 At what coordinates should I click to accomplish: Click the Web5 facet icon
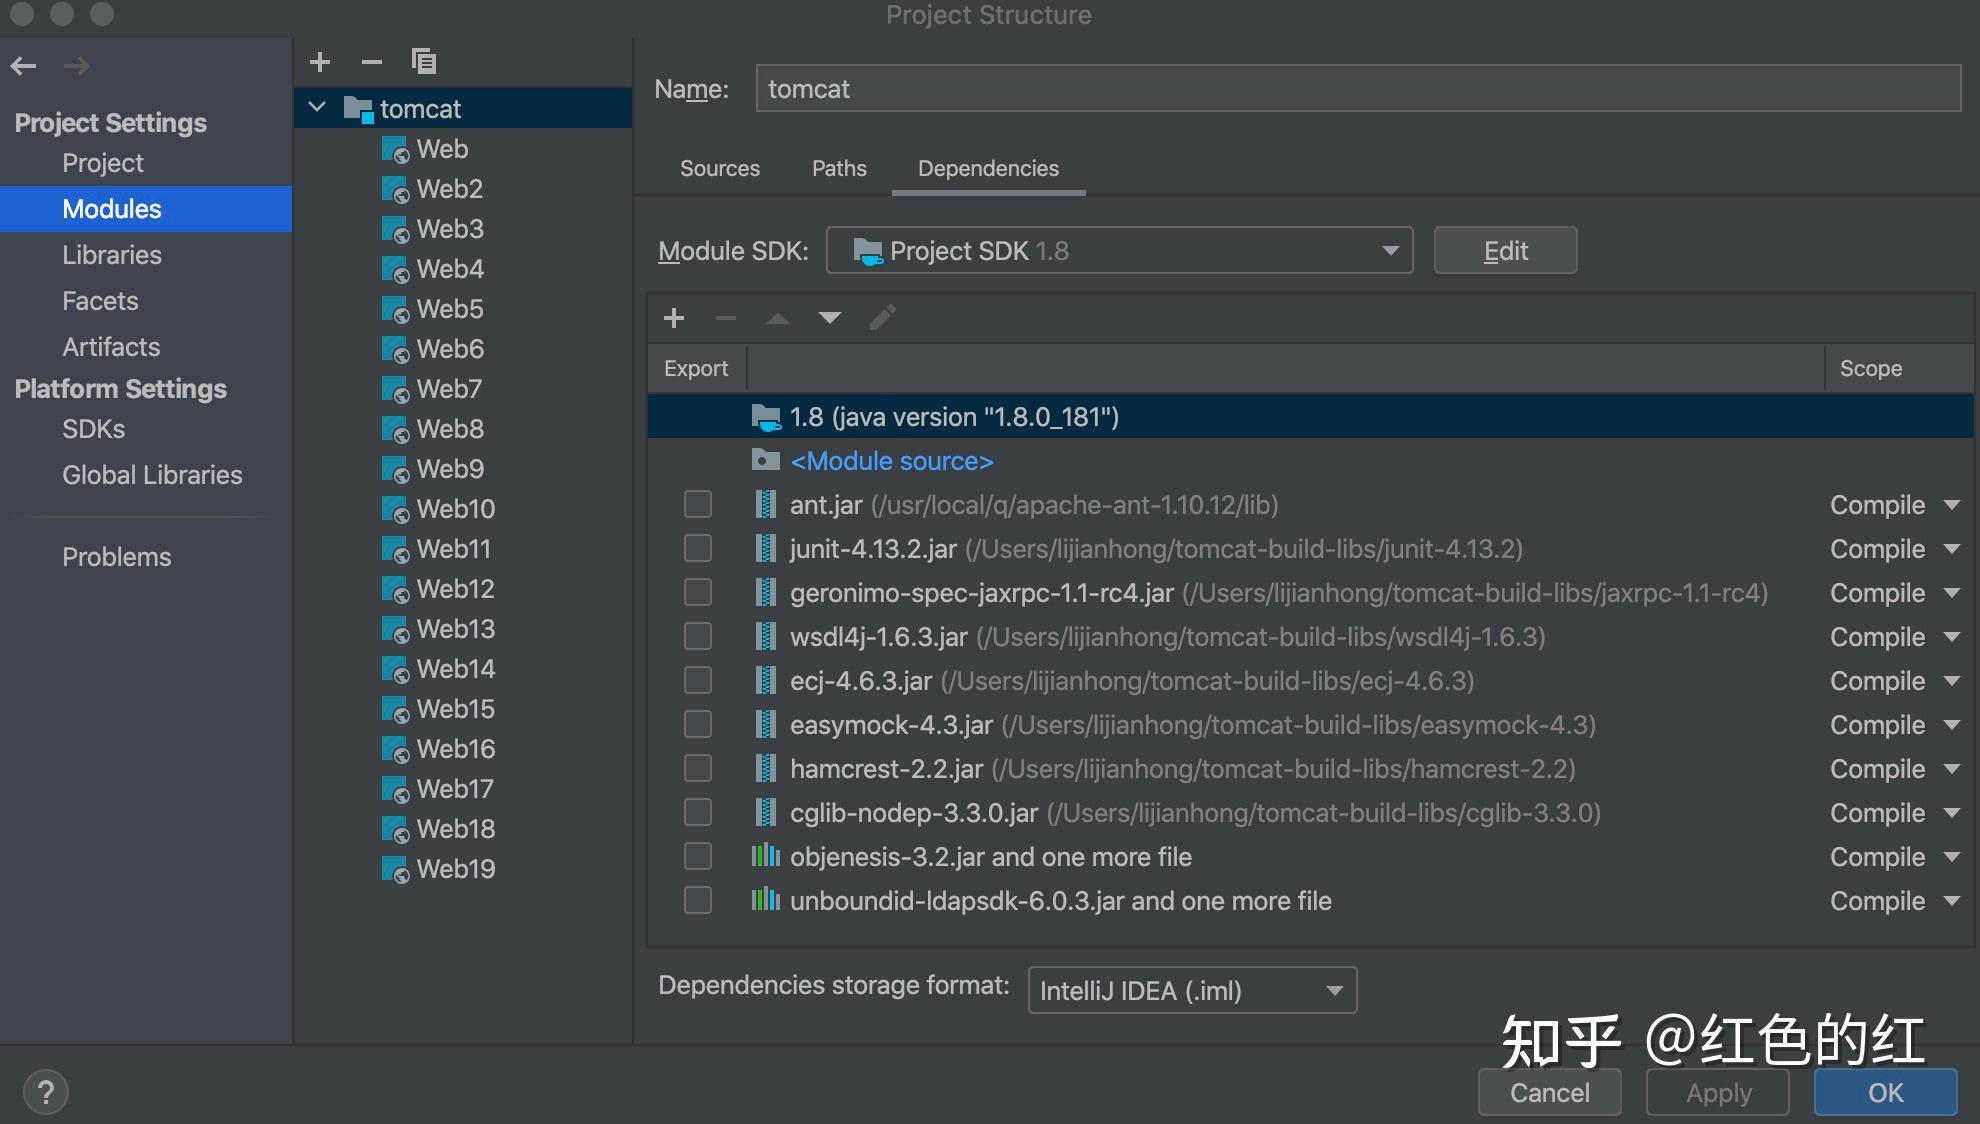coord(396,310)
